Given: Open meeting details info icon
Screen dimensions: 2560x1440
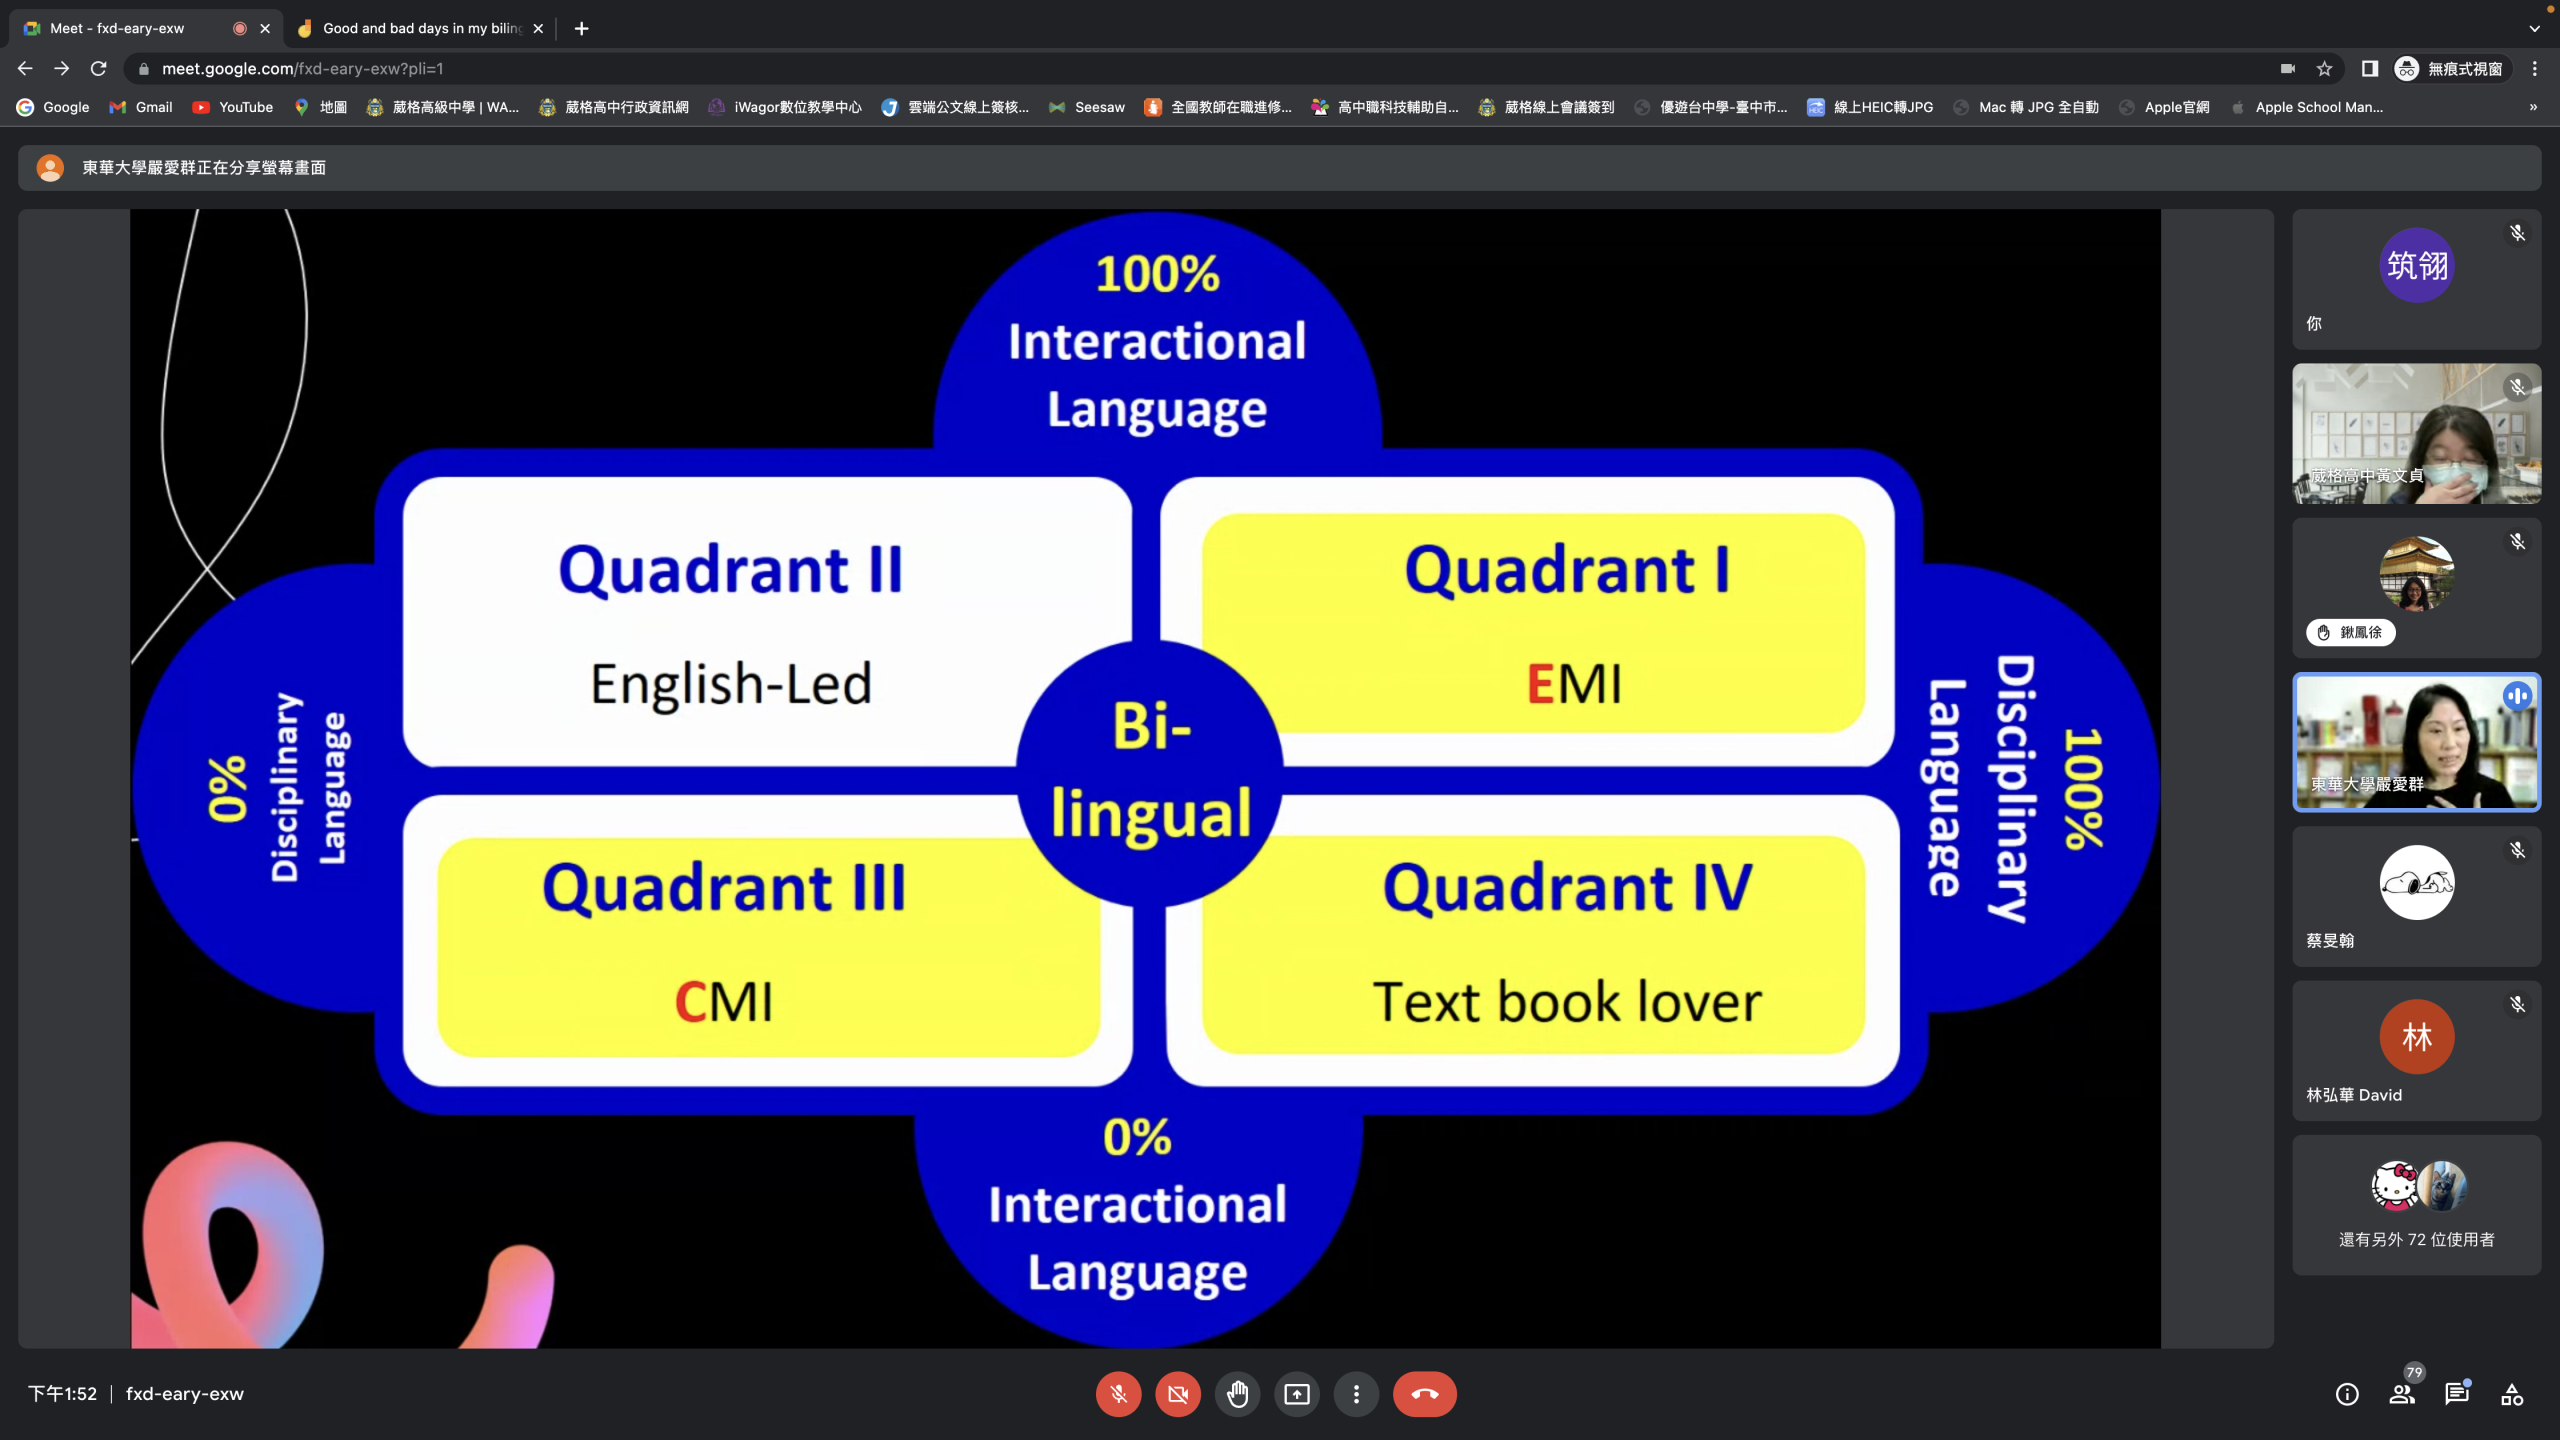Looking at the screenshot, I should (x=2347, y=1394).
